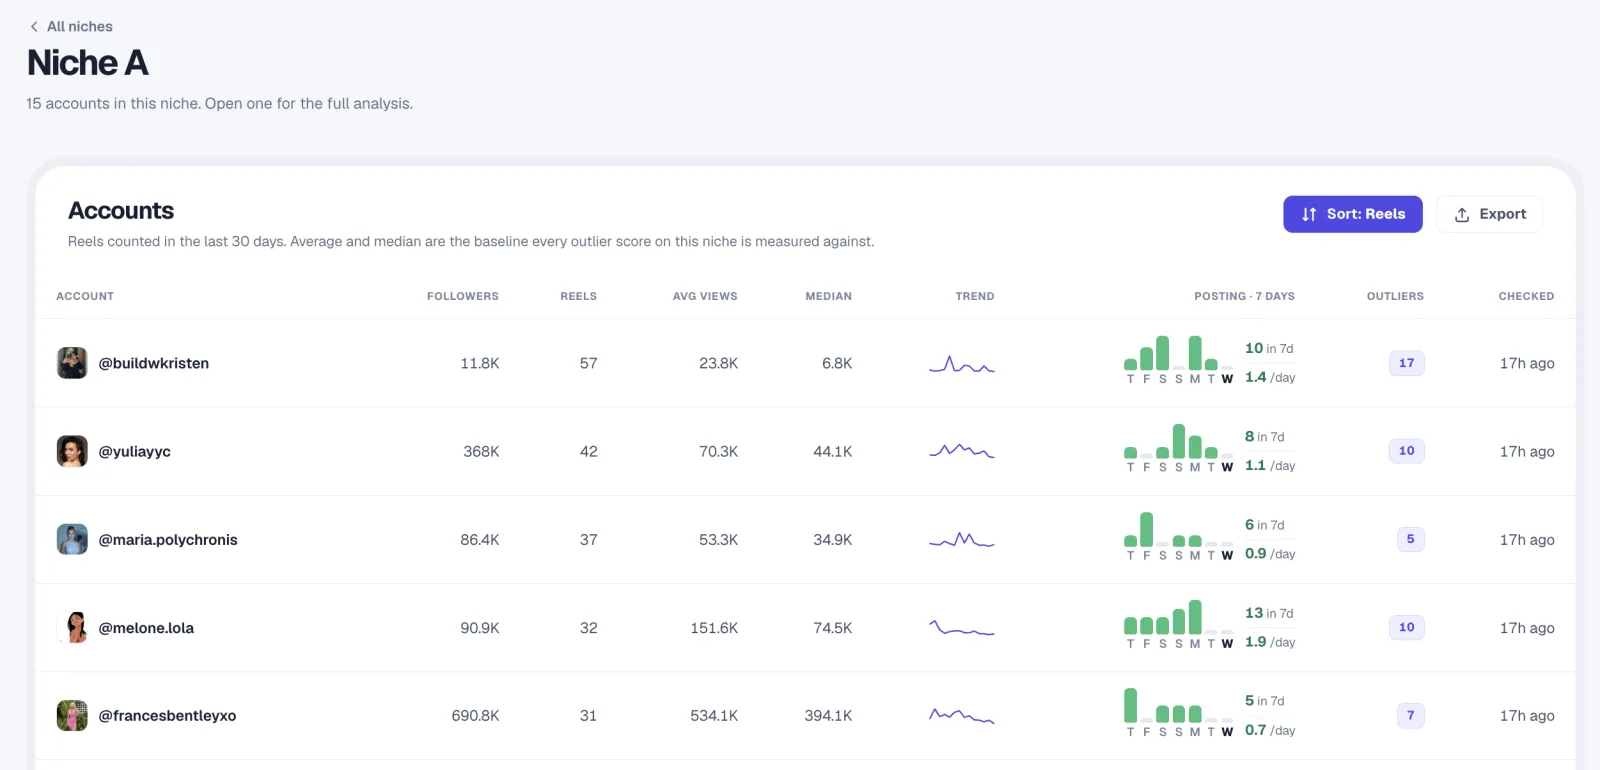Click the 534.1K avg views value
The height and width of the screenshot is (770, 1600).
tap(714, 716)
